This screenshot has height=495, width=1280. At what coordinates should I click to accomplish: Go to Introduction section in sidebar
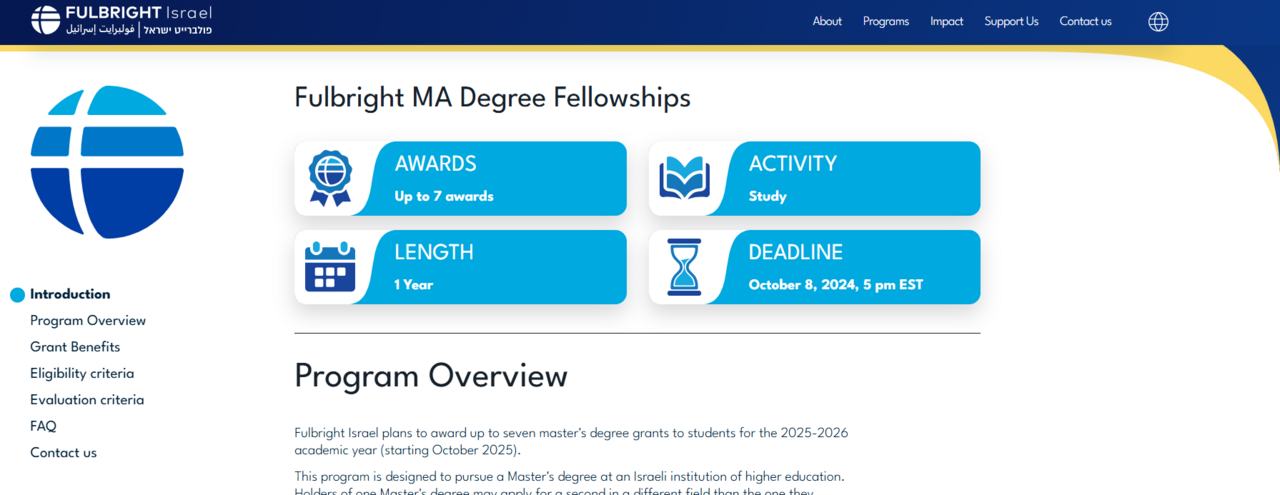pos(70,294)
